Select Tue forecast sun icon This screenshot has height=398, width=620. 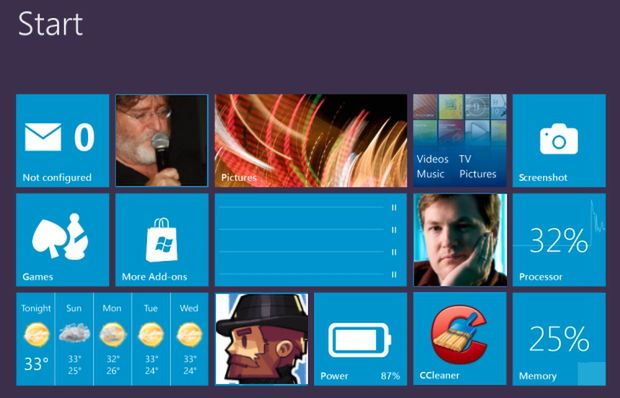151,334
